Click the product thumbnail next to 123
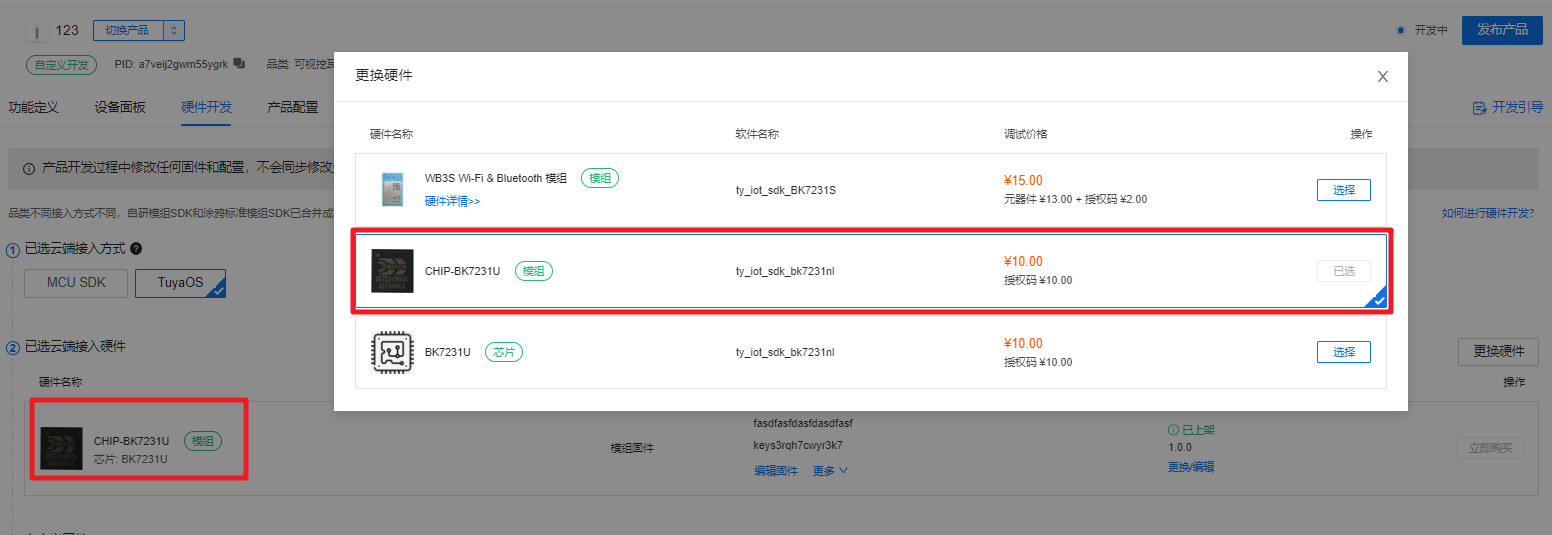This screenshot has height=535, width=1552. click(x=35, y=32)
